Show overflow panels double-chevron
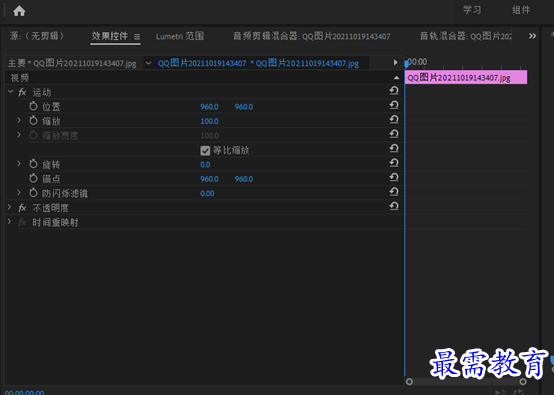554x395 pixels. tap(532, 36)
